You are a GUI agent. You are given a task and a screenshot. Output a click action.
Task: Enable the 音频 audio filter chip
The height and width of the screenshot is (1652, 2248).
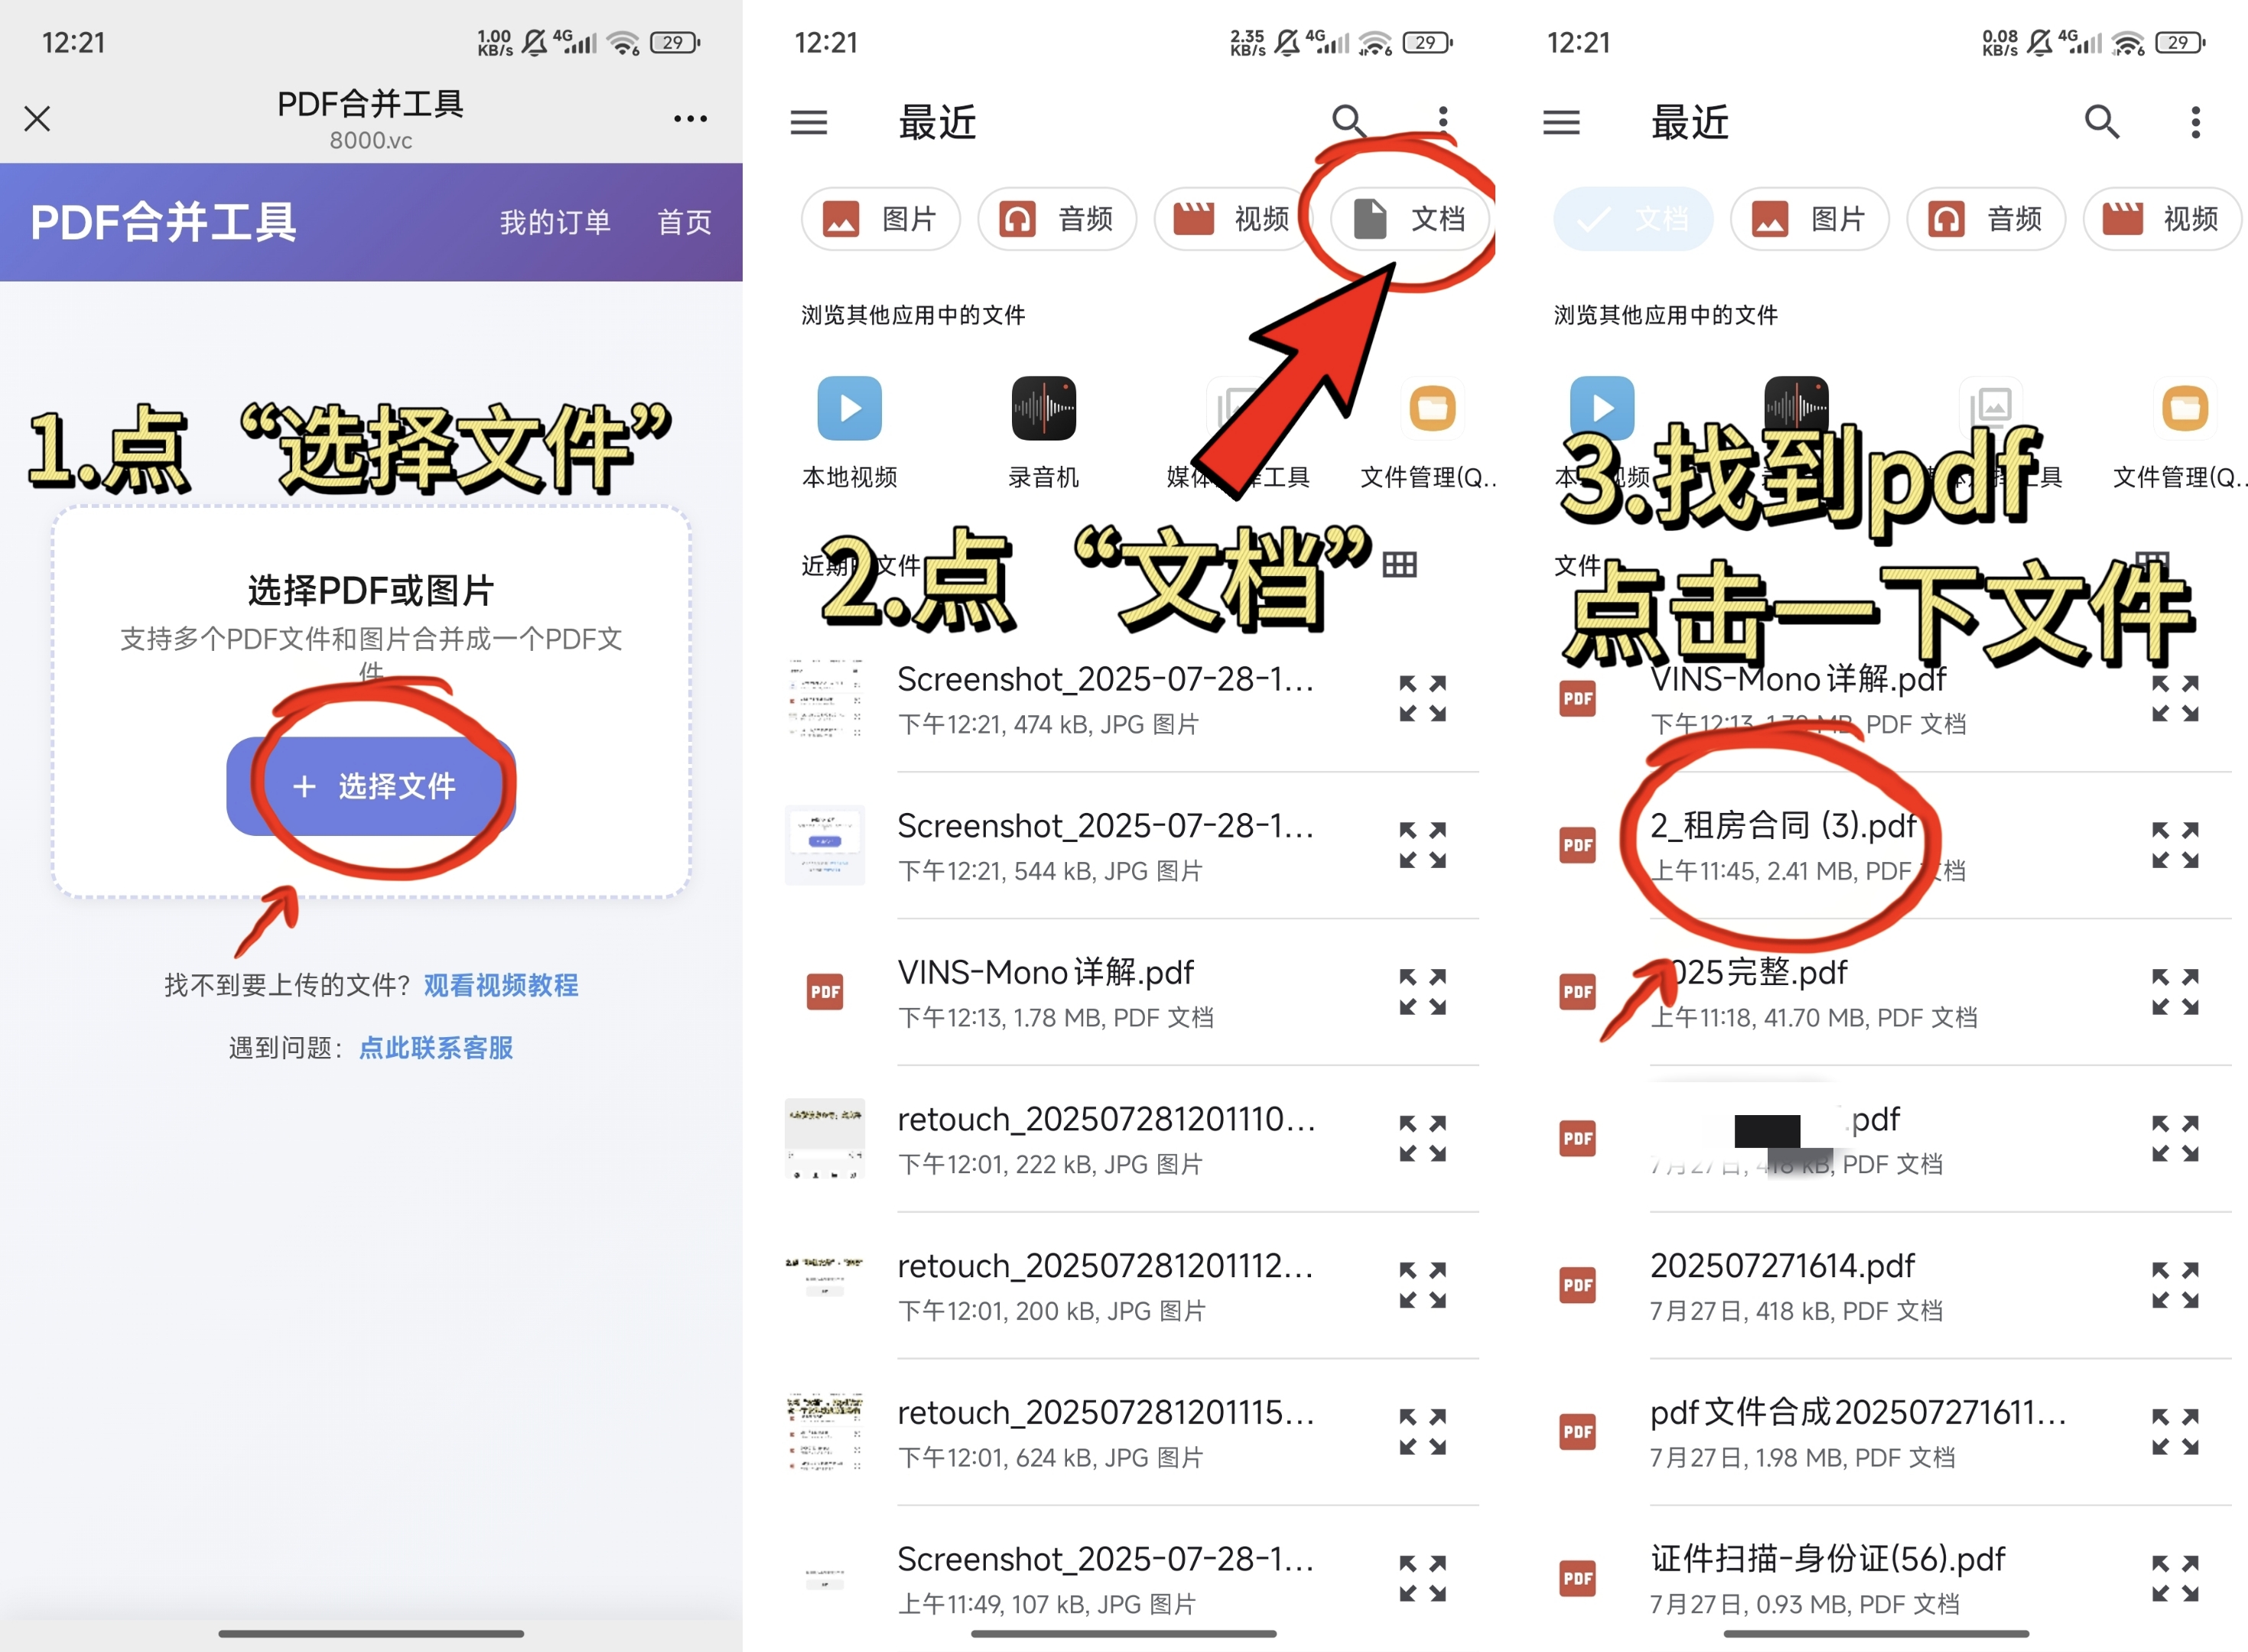click(x=1057, y=219)
